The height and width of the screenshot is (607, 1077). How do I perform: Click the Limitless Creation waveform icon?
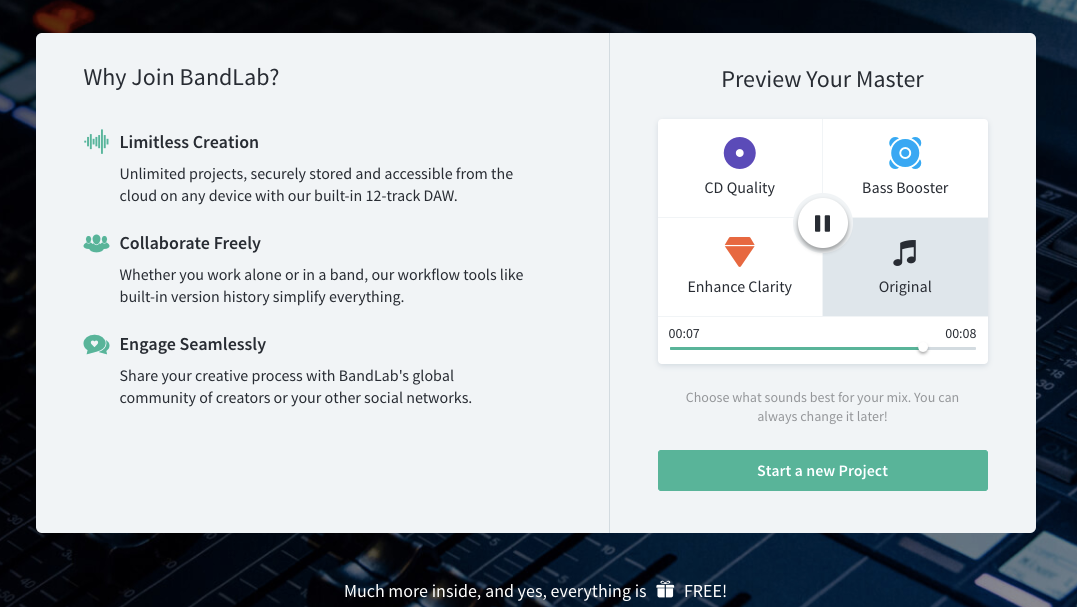pos(96,142)
